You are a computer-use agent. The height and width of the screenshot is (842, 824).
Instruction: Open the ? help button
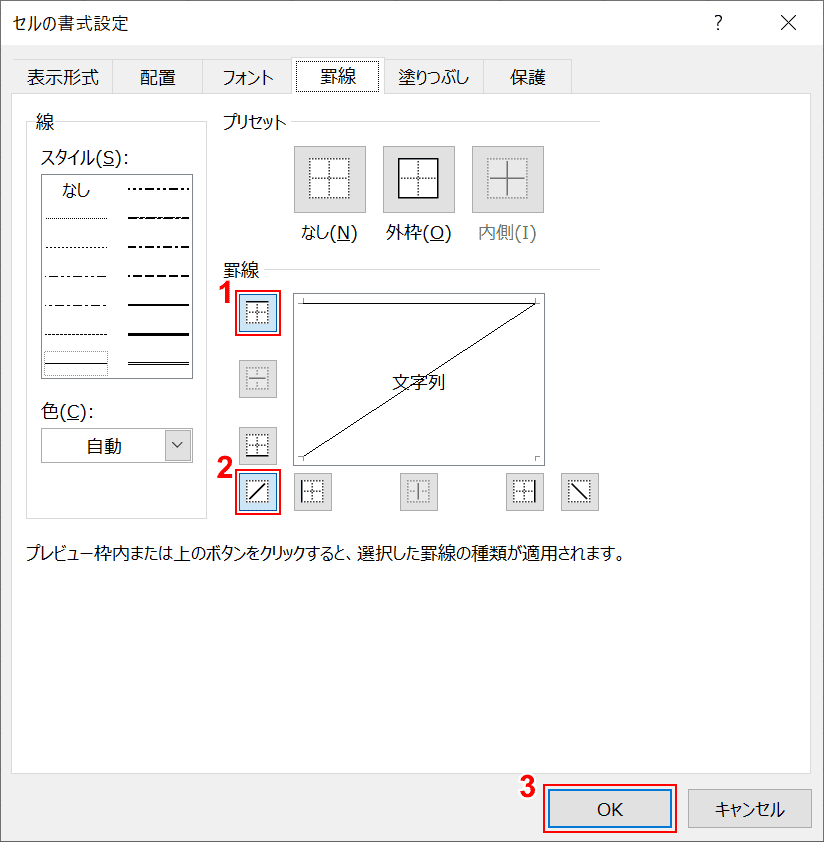point(718,23)
